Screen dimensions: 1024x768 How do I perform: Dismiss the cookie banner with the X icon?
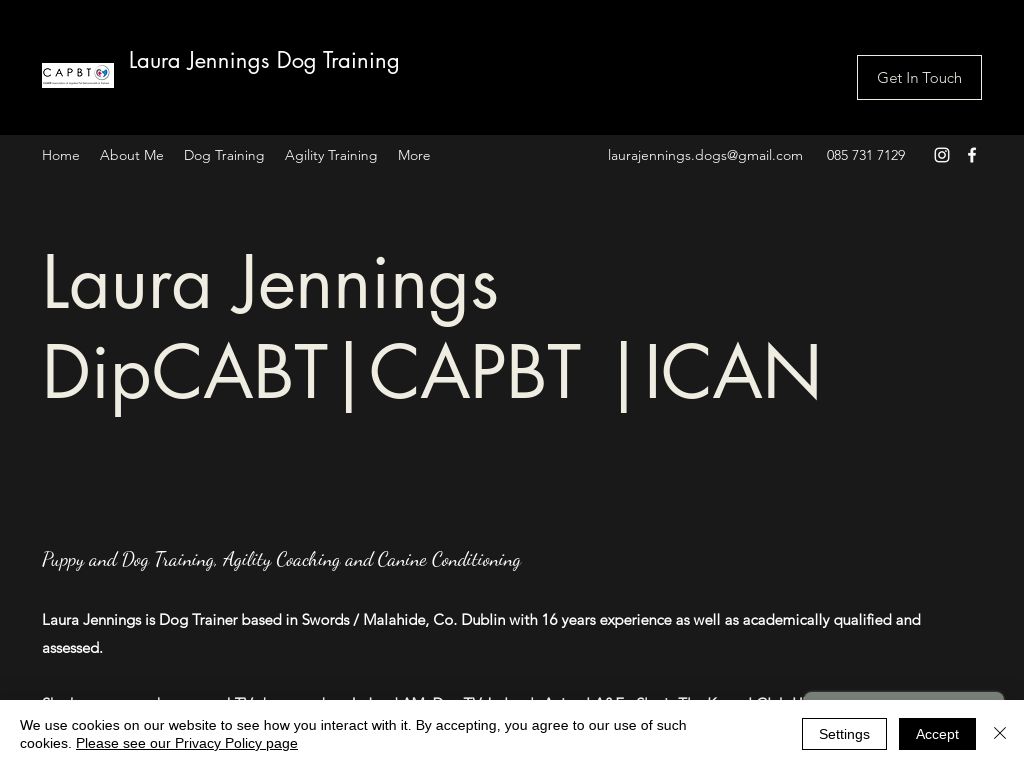click(x=1000, y=733)
